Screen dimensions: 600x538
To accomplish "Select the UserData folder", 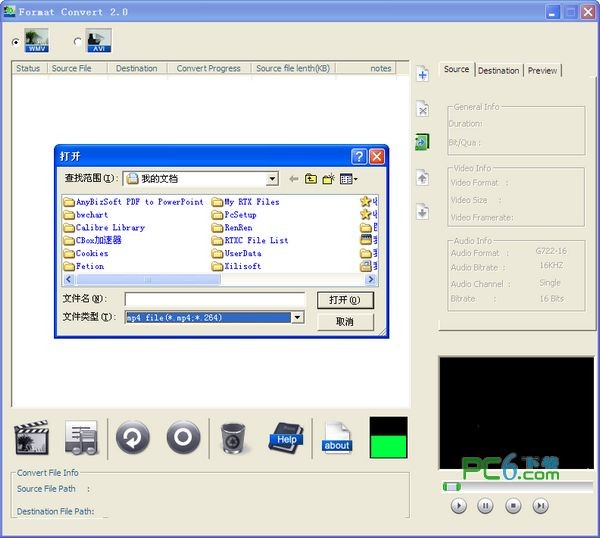I will tap(237, 253).
